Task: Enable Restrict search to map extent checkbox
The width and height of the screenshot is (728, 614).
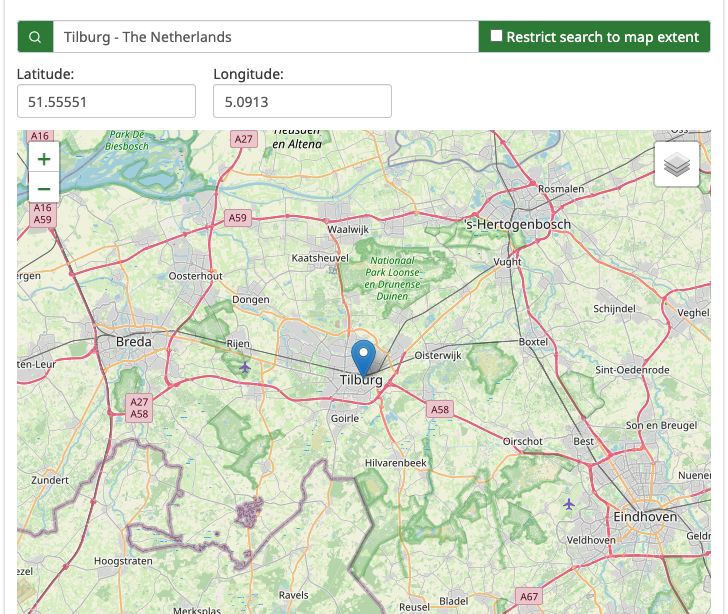Action: (x=496, y=36)
